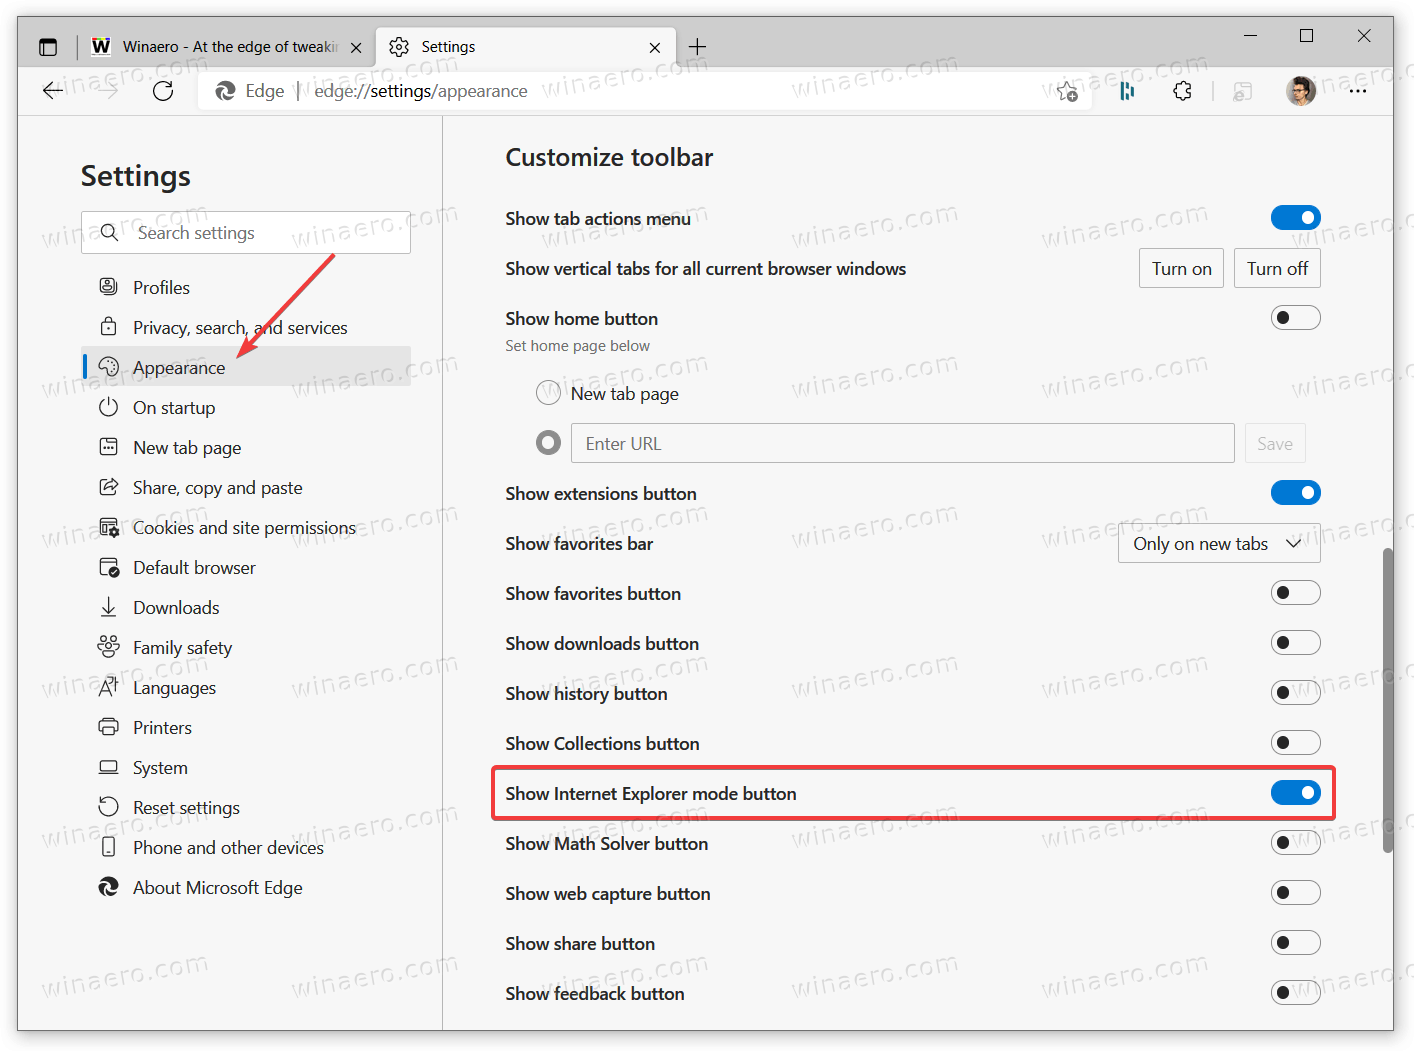
Task: Turn on Show downloads button toggle
Action: [1295, 643]
